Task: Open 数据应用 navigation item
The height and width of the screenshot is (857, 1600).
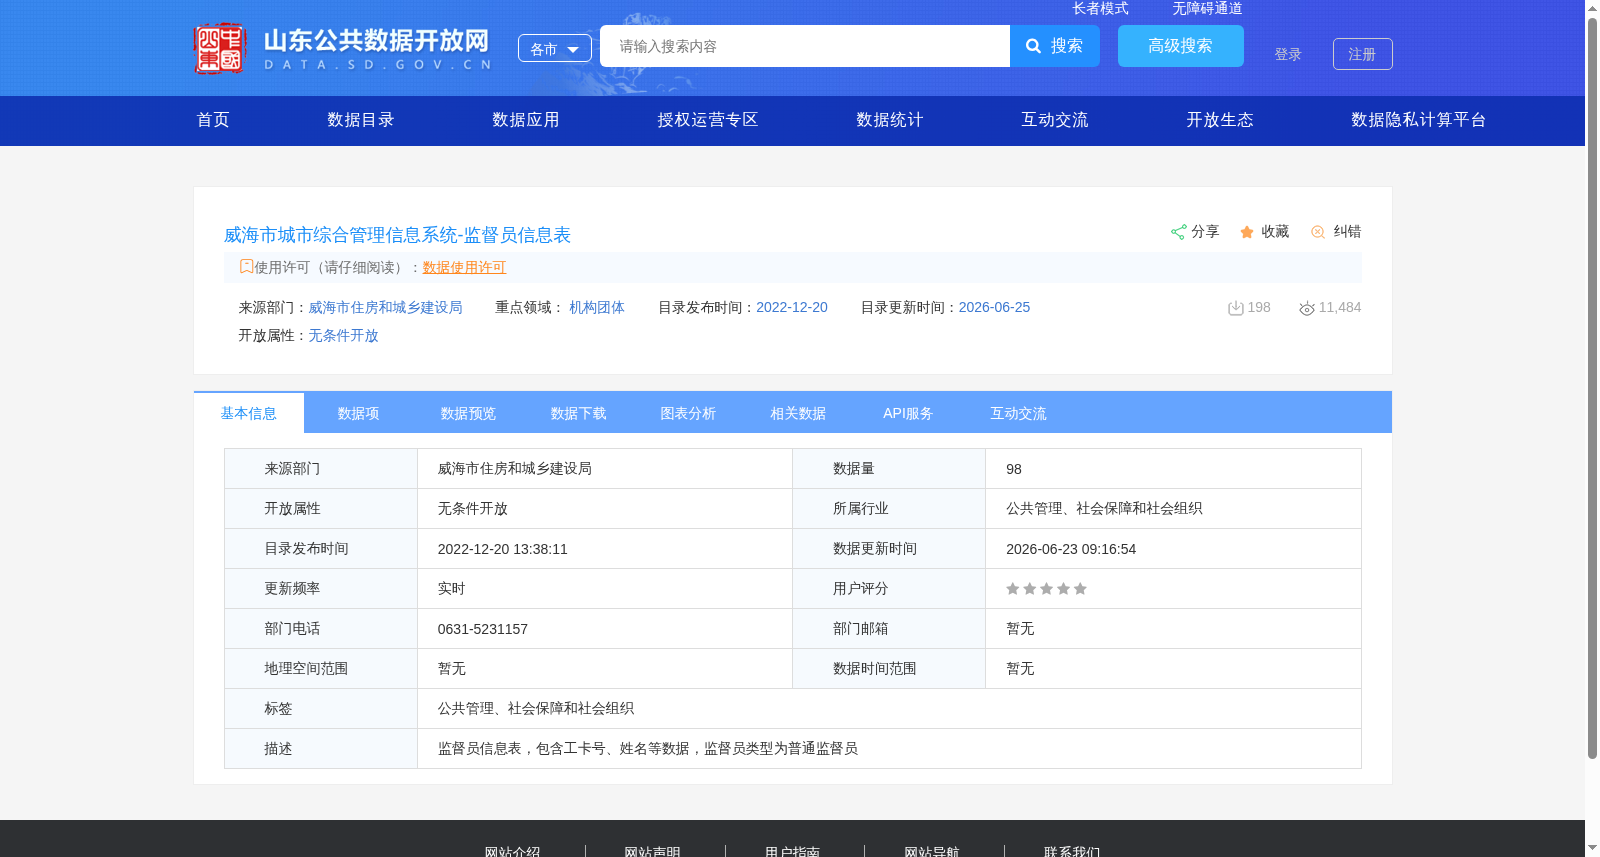Action: point(526,120)
